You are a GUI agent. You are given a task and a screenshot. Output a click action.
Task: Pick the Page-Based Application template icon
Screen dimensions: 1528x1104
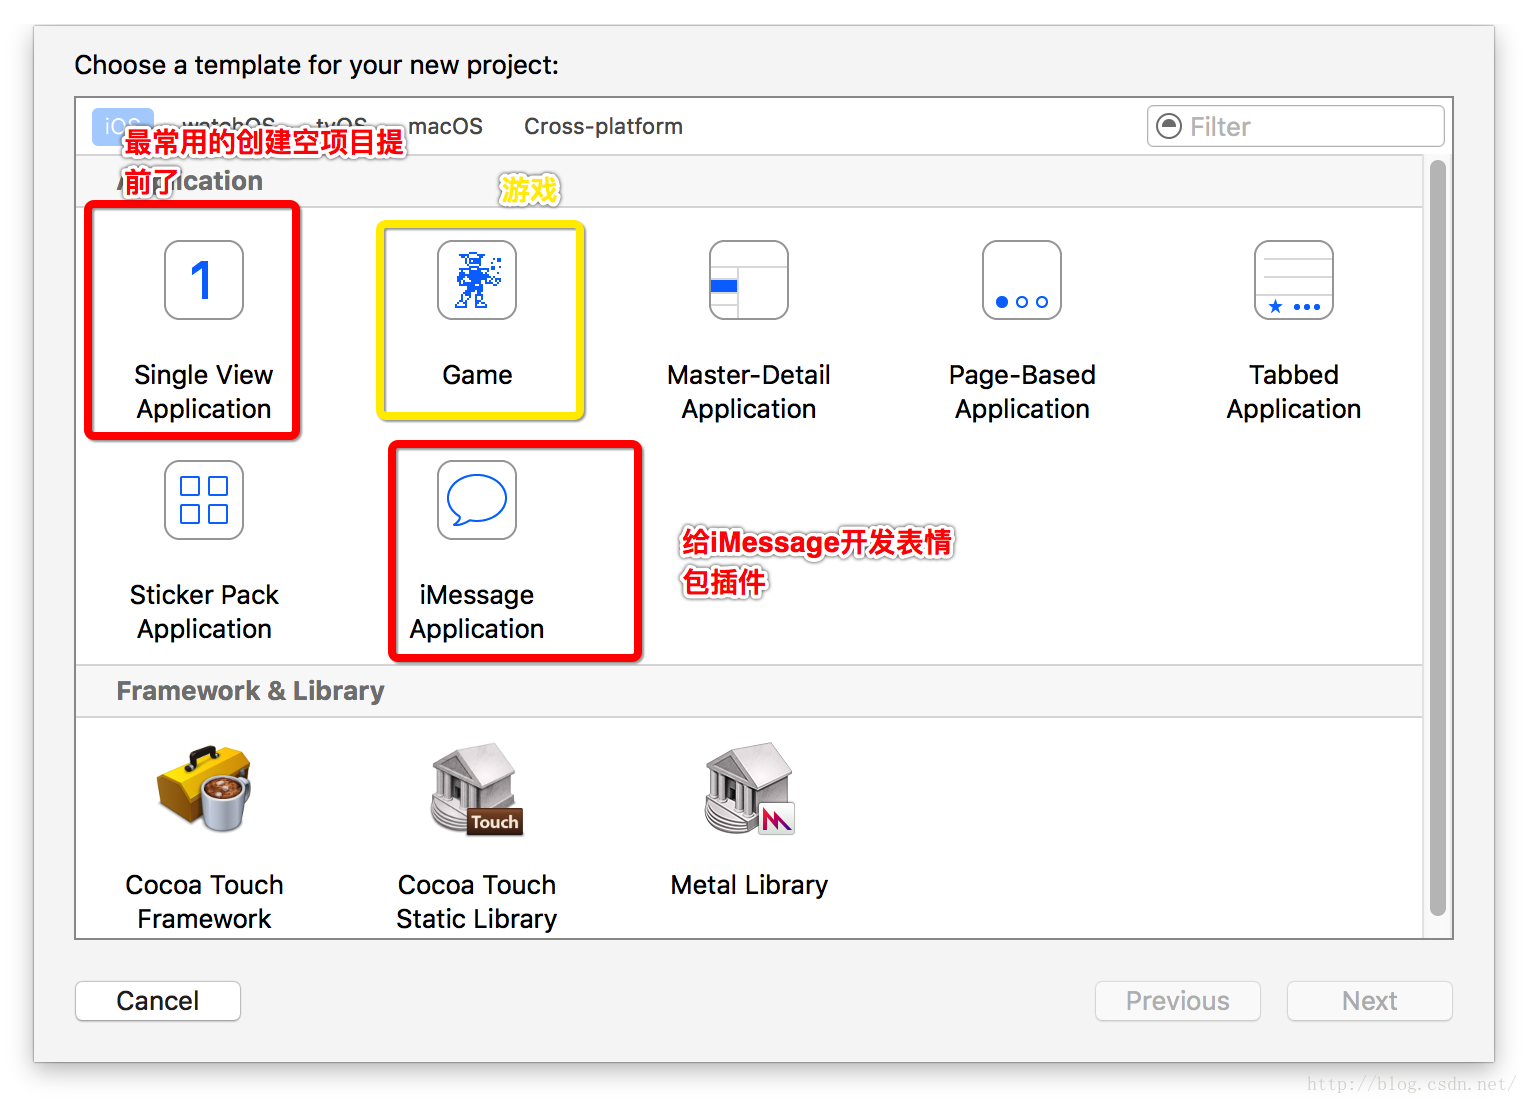[1022, 280]
